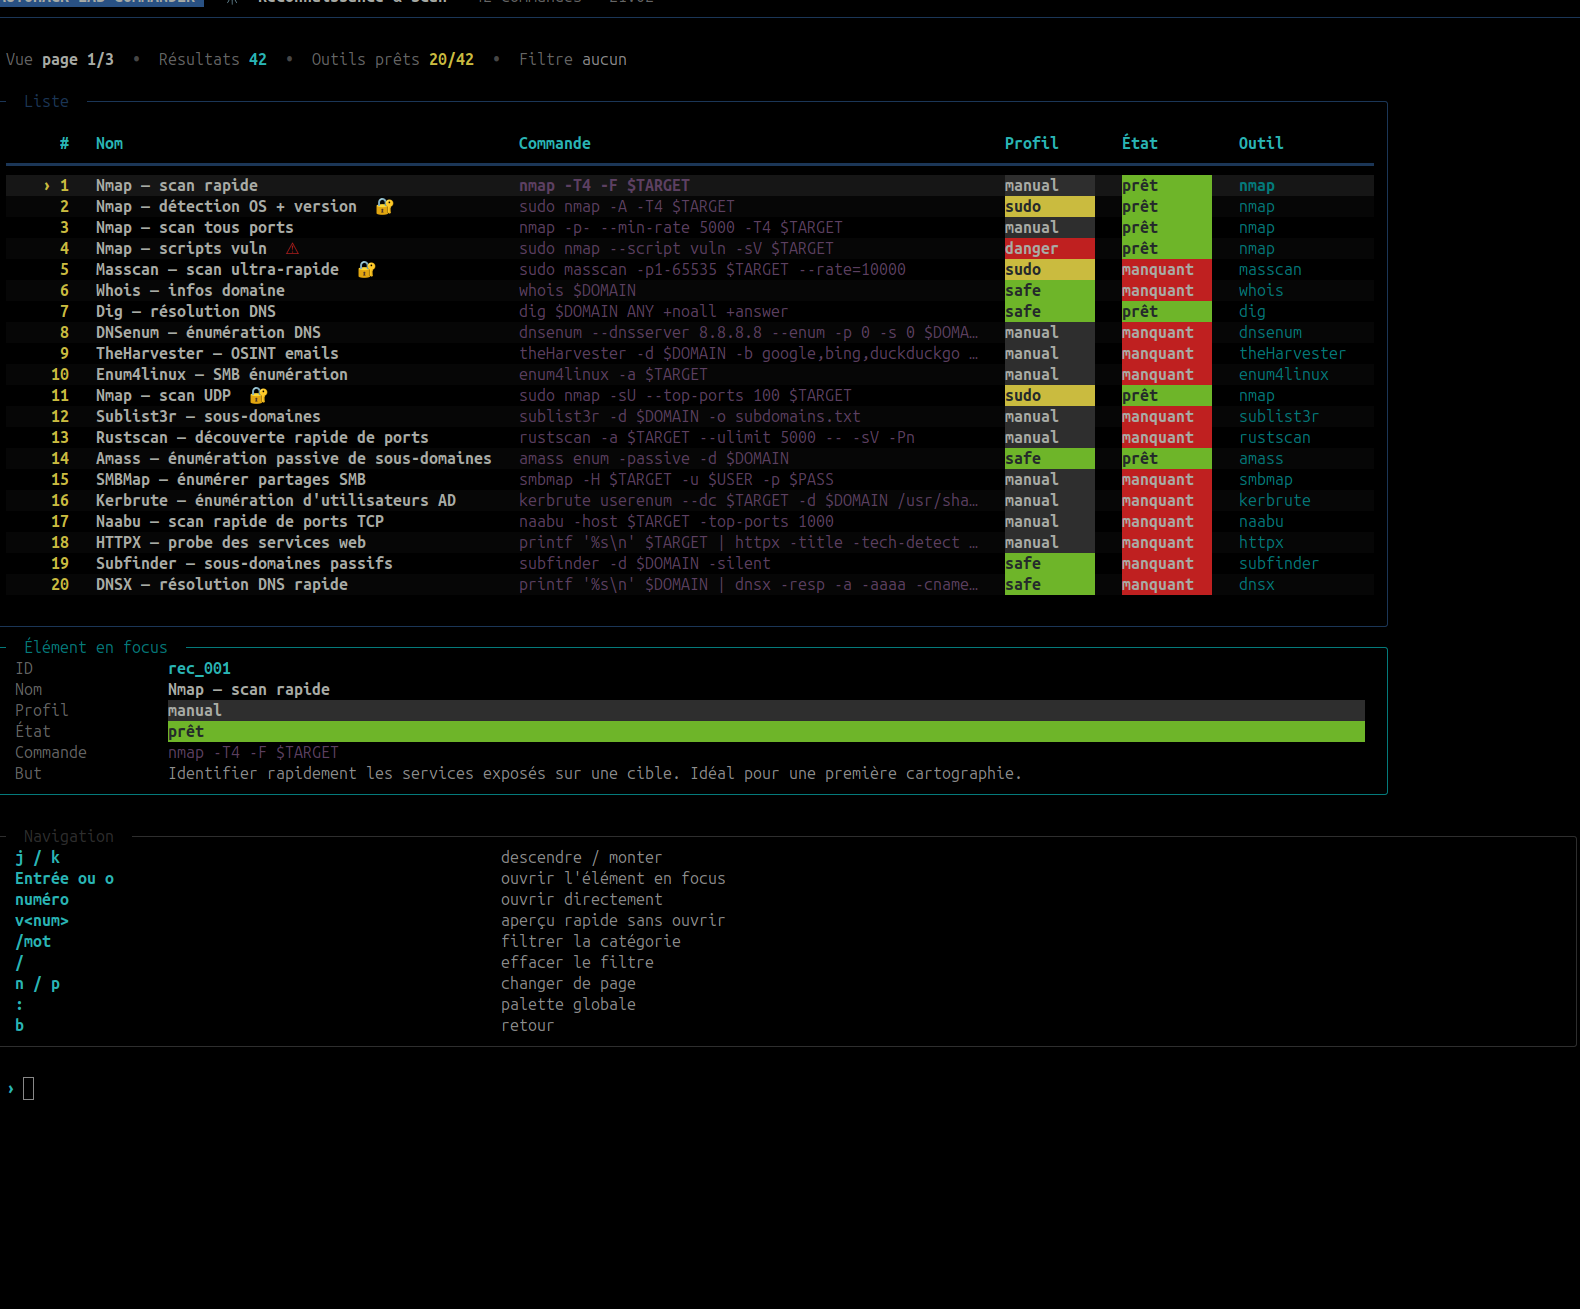Click the Outil column header
Screen dimensions: 1580x1309
click(1260, 144)
